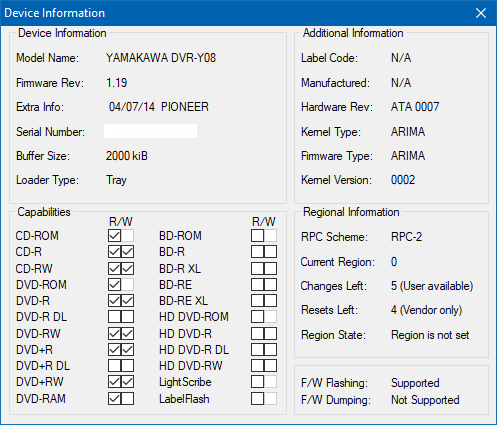Image resolution: width=497 pixels, height=425 pixels.
Task: Click the model name YAMAKAWA DVR-Y08
Action: (x=161, y=58)
